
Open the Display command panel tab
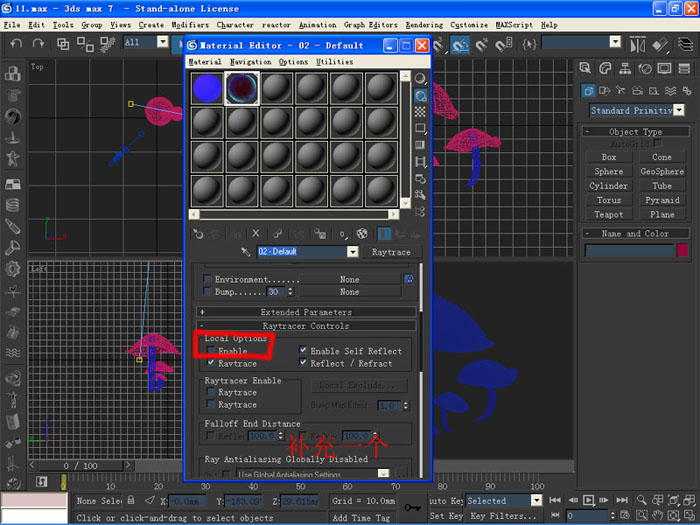664,68
